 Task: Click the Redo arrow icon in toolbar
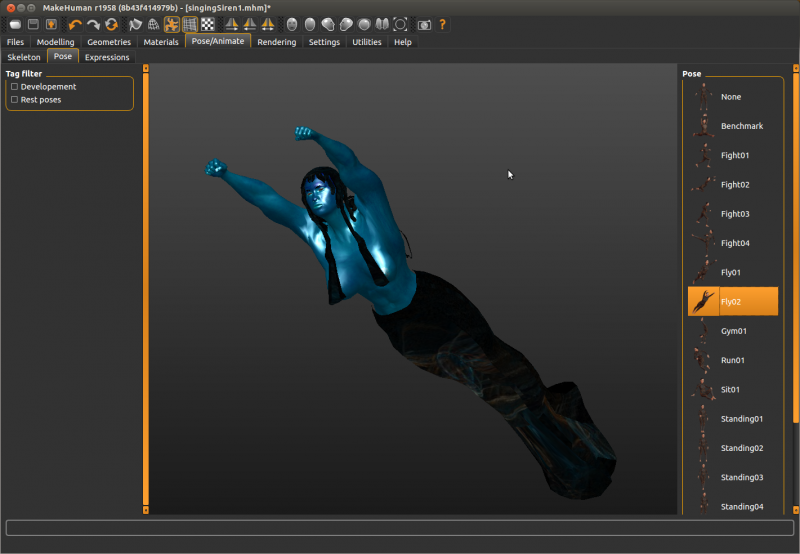[x=93, y=24]
